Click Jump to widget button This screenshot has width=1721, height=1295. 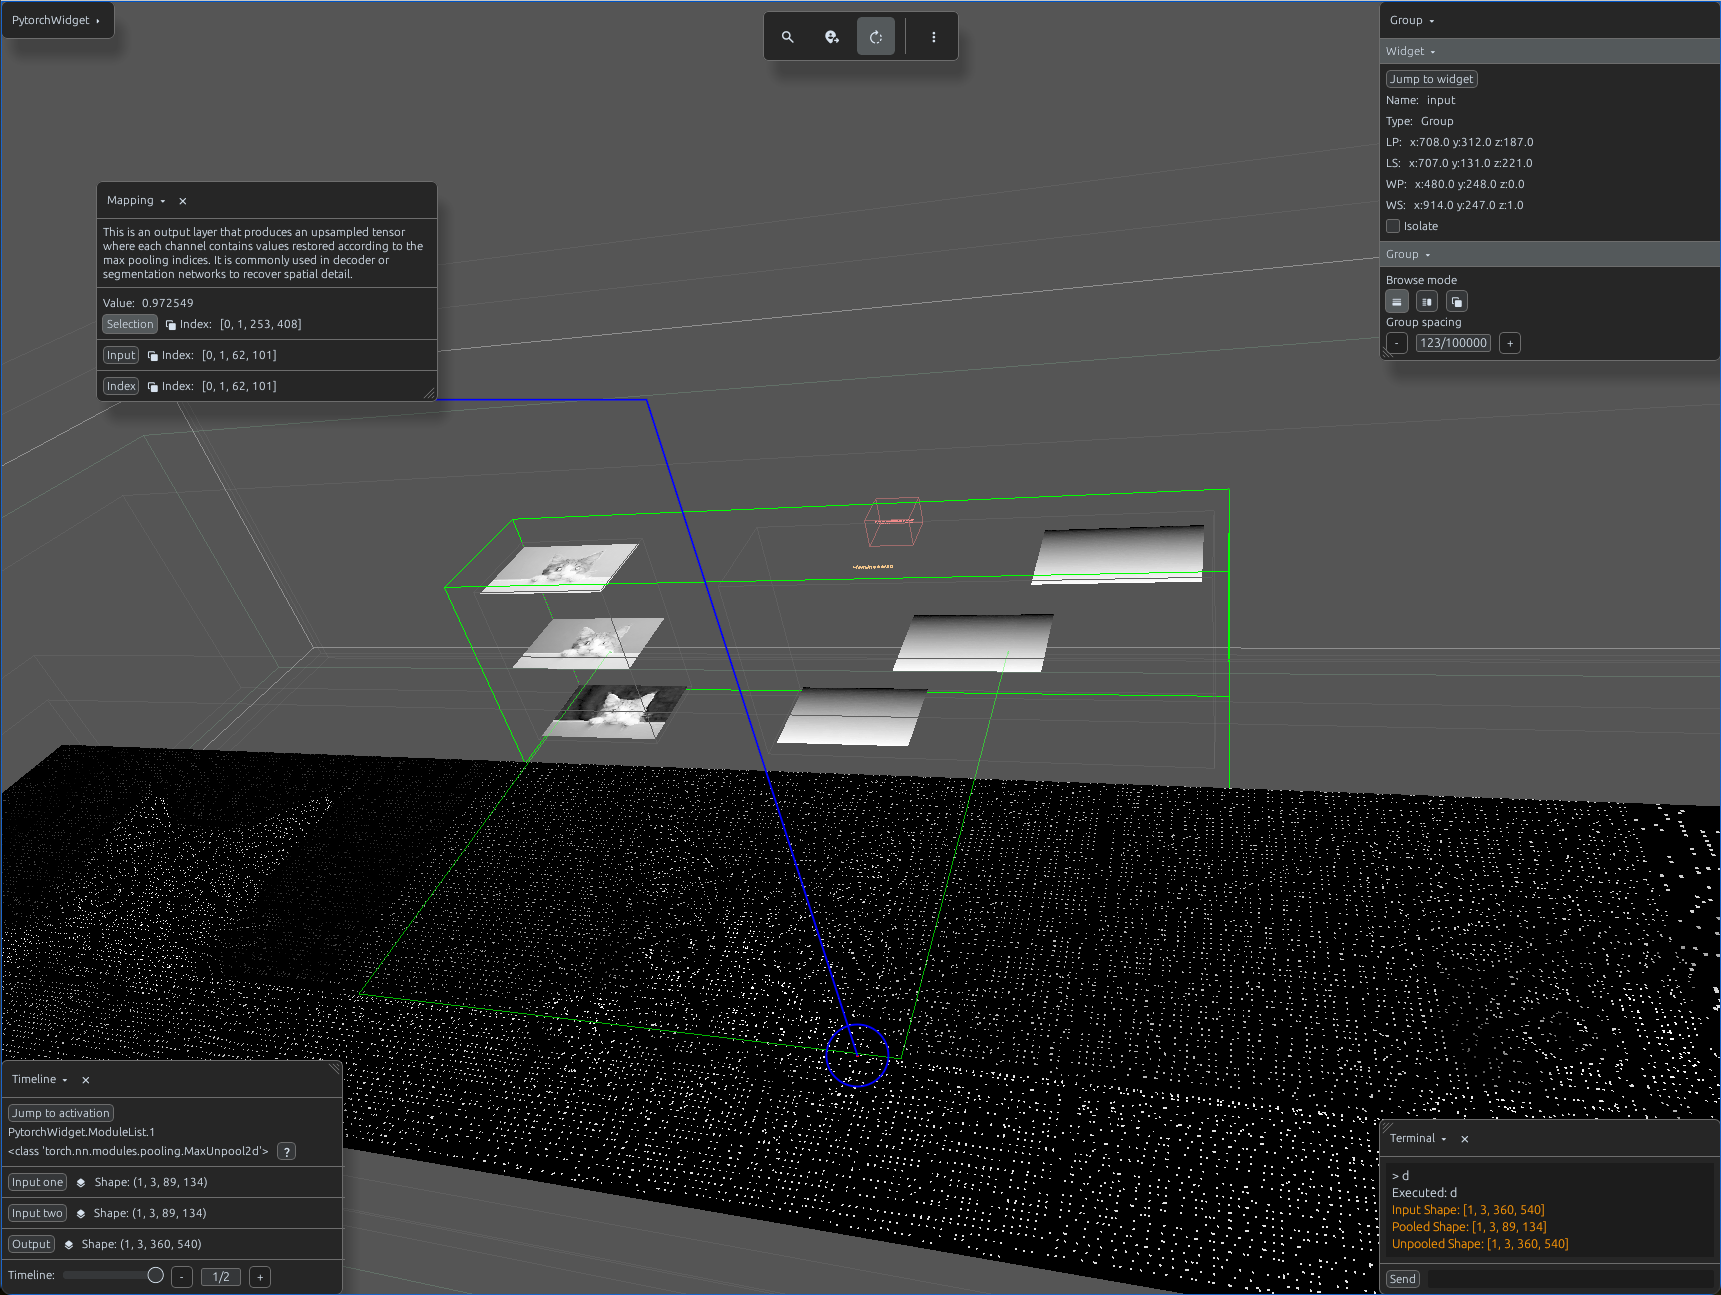tap(1432, 80)
